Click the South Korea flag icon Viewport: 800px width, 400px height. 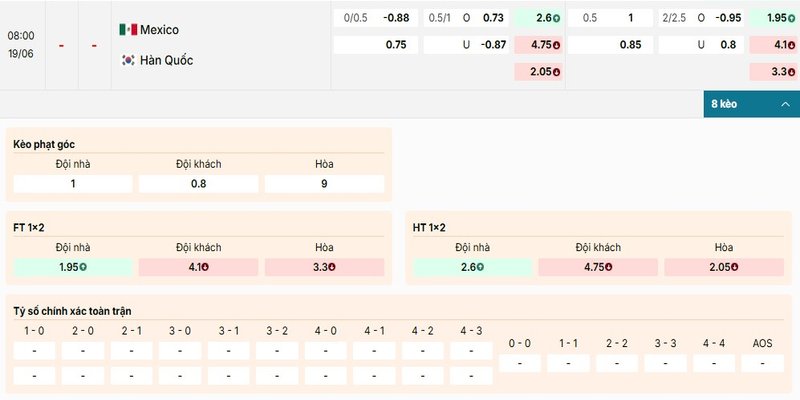(x=128, y=60)
